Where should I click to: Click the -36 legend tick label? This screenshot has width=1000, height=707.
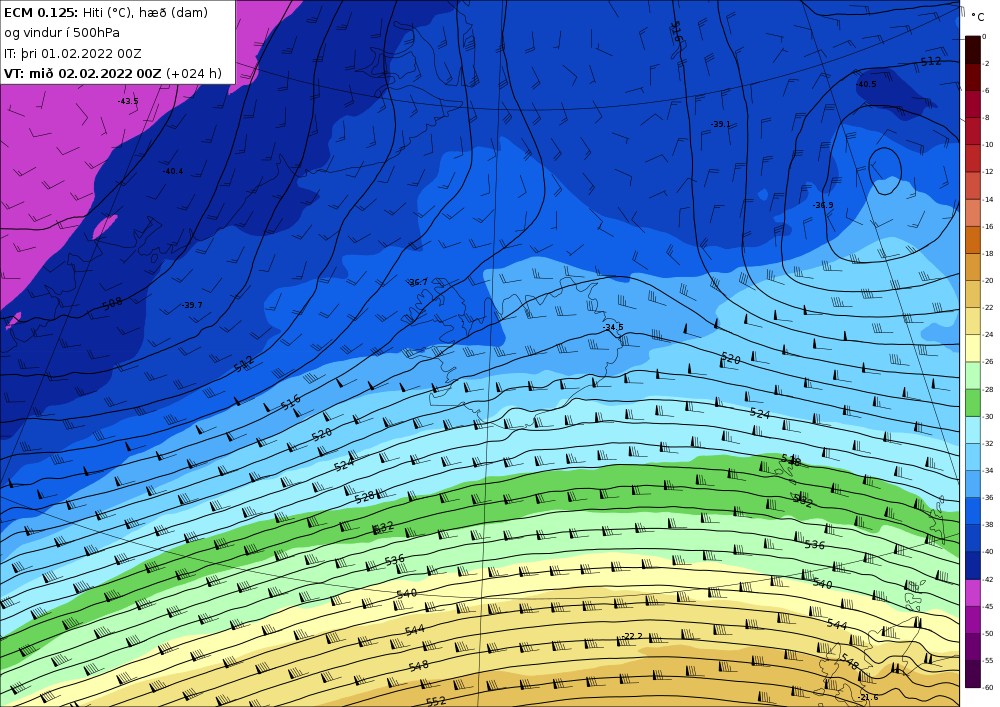988,498
